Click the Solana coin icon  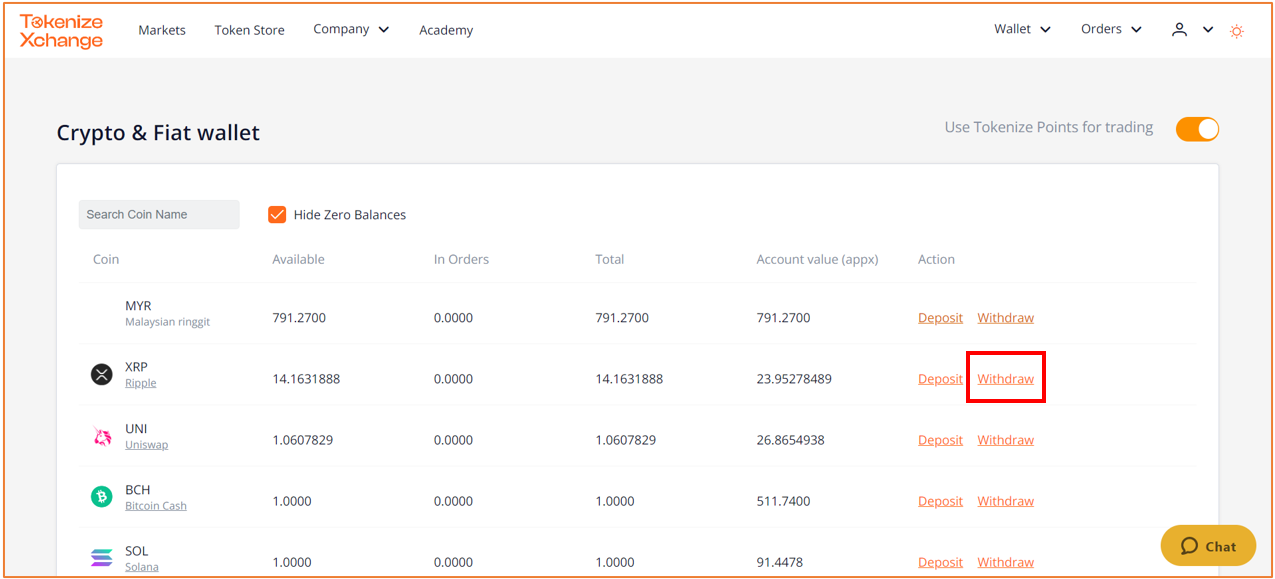click(x=102, y=558)
